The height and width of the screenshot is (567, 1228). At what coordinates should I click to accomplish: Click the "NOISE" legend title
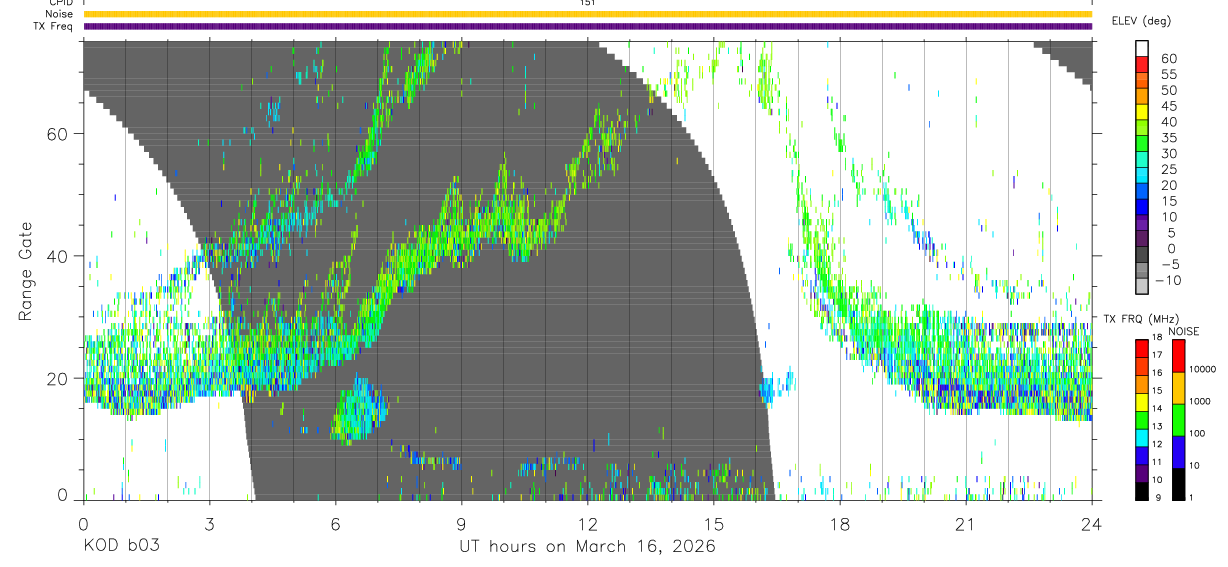point(1184,331)
